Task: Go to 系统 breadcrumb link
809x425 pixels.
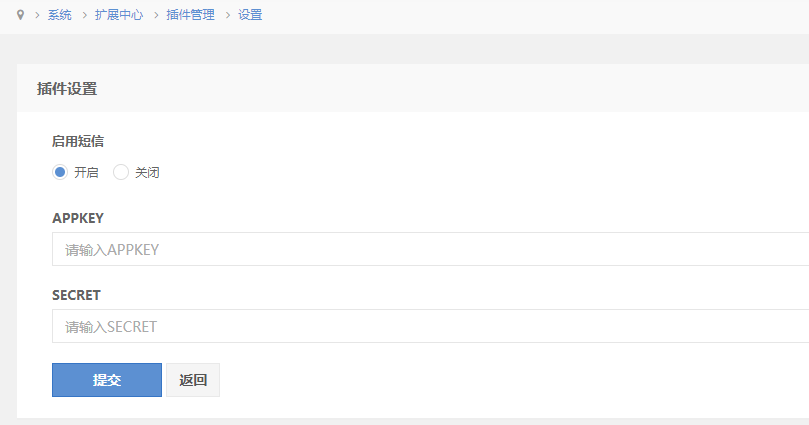Action: pyautogui.click(x=59, y=16)
